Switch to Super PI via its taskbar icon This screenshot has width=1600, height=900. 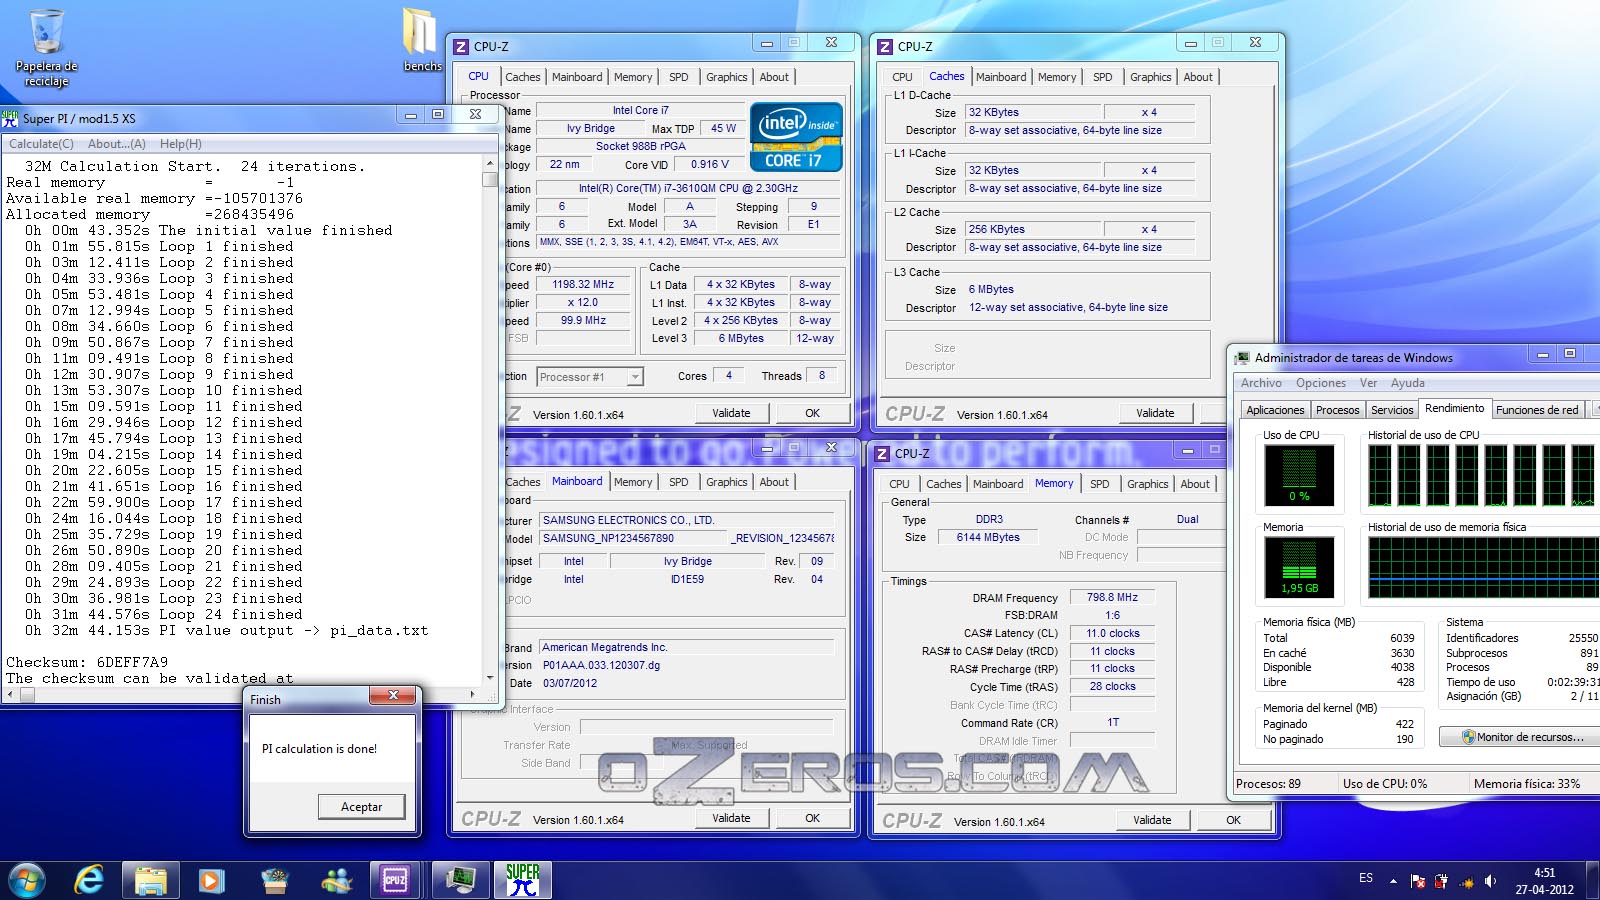pyautogui.click(x=522, y=880)
